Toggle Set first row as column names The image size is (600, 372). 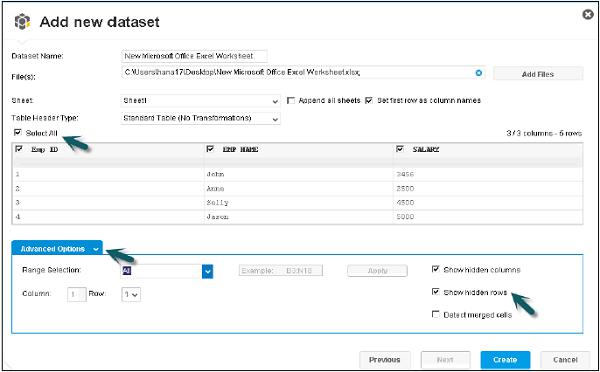point(369,101)
